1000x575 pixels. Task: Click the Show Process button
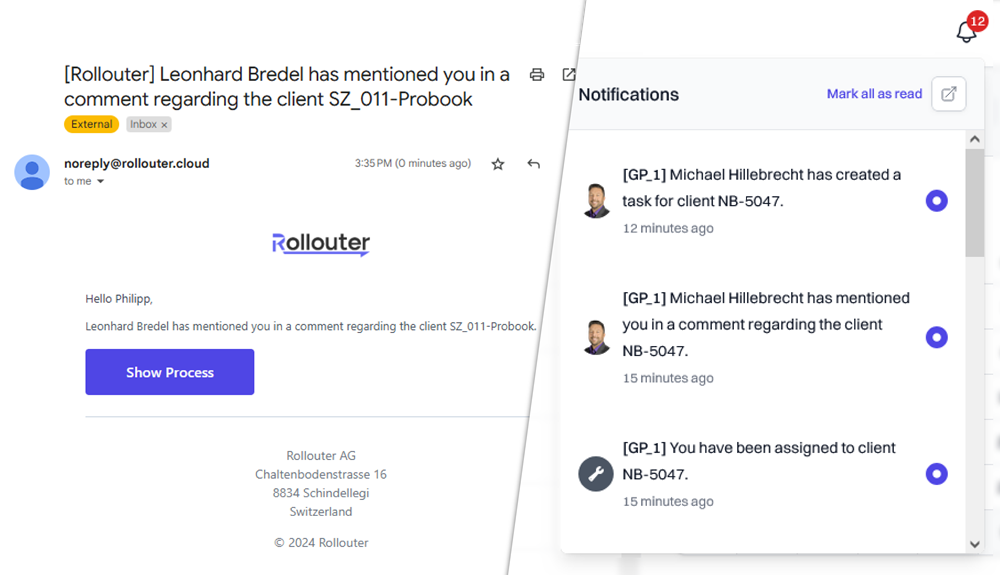pyautogui.click(x=170, y=372)
